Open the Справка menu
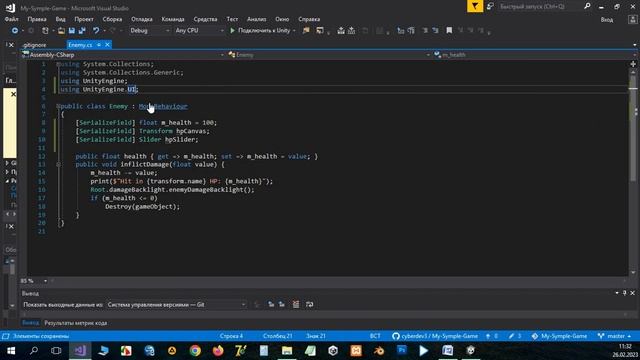 pos(309,19)
